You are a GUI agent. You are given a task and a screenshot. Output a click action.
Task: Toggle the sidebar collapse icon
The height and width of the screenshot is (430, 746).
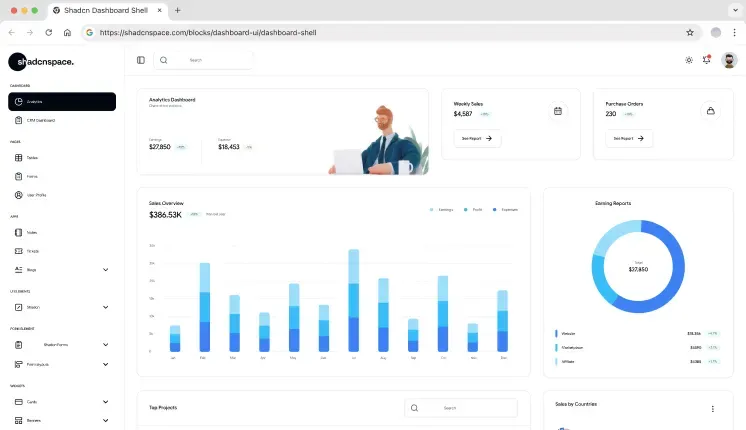(140, 60)
